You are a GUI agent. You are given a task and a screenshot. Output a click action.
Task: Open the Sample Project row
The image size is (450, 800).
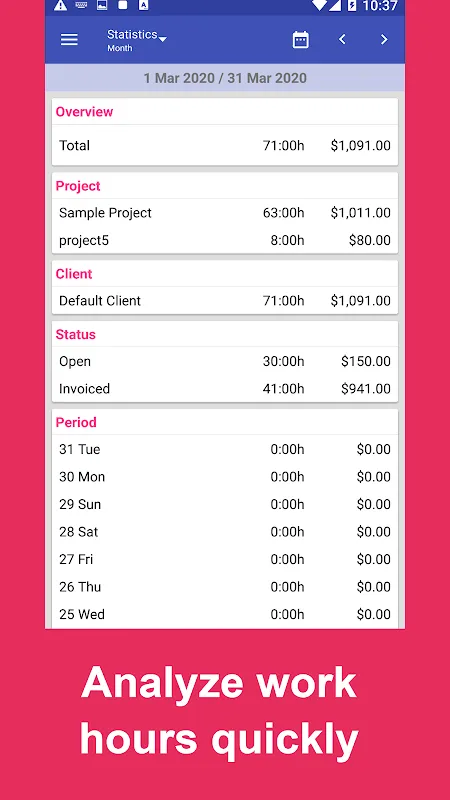225,213
